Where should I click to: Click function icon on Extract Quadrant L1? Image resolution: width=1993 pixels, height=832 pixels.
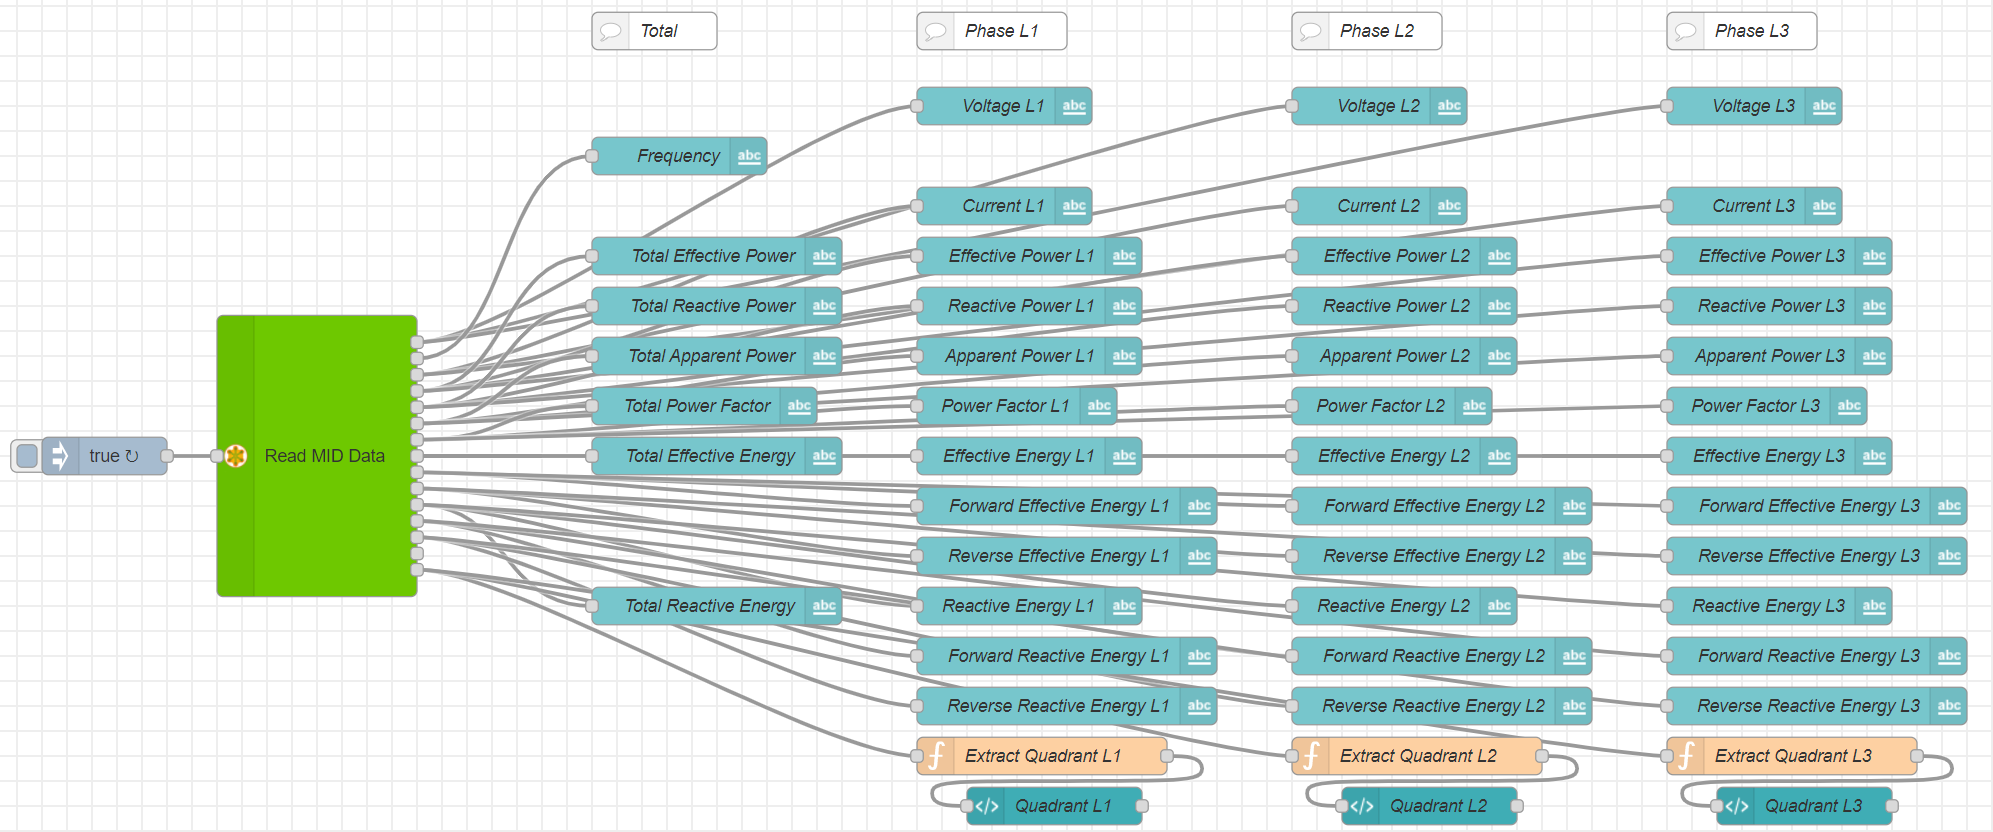pos(936,756)
